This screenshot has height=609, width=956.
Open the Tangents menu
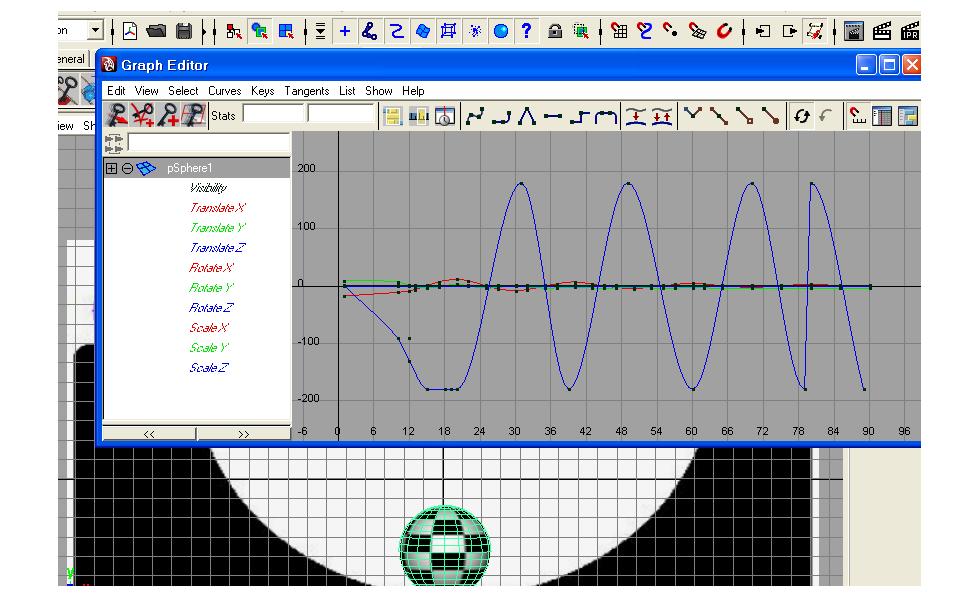point(307,91)
